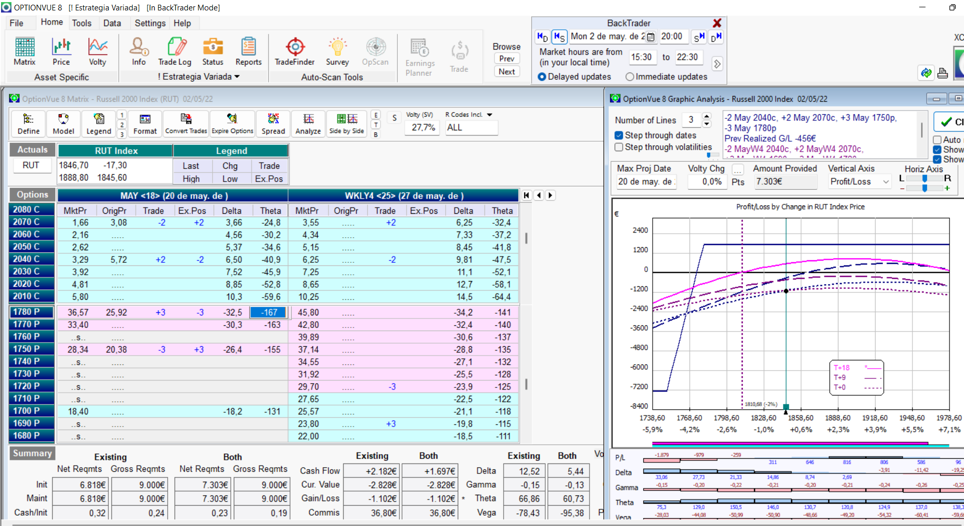Open the Price chart tool
964x526 pixels.
[61, 51]
